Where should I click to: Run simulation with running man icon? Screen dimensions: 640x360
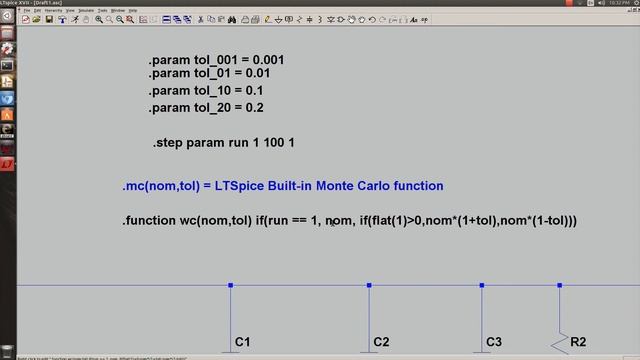point(76,20)
